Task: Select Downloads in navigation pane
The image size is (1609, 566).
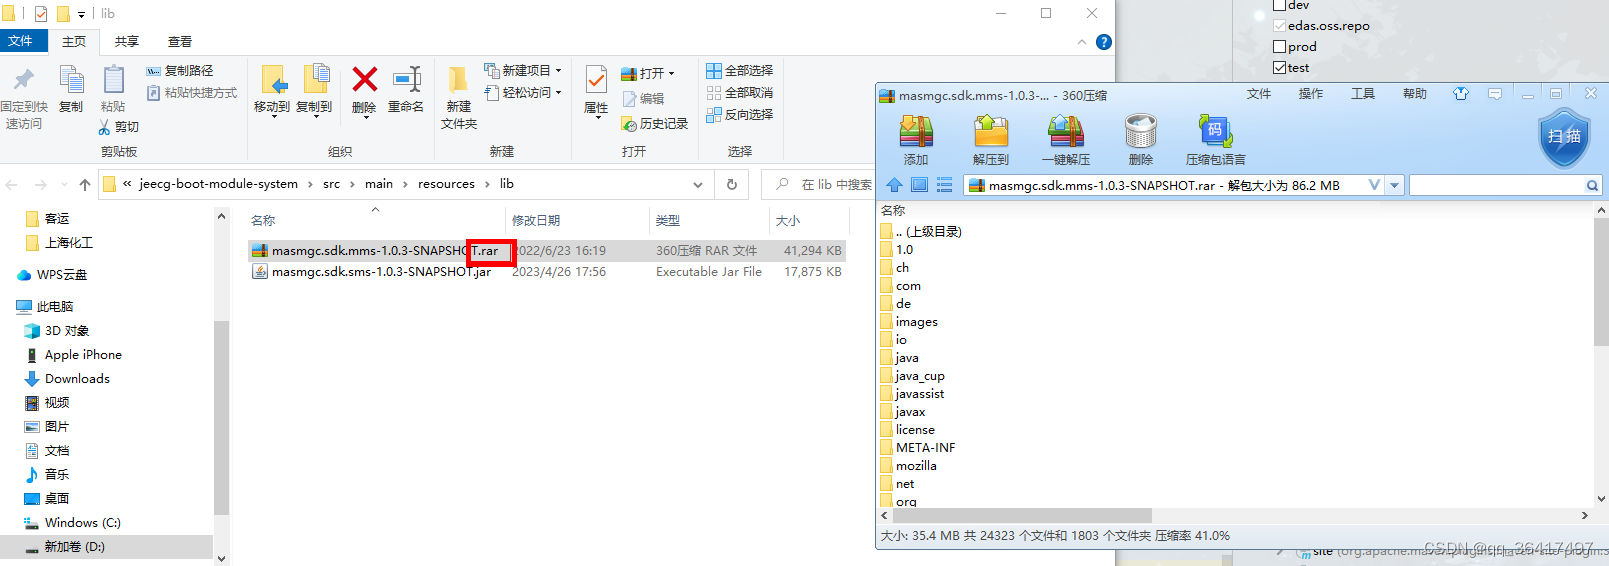Action: point(77,379)
